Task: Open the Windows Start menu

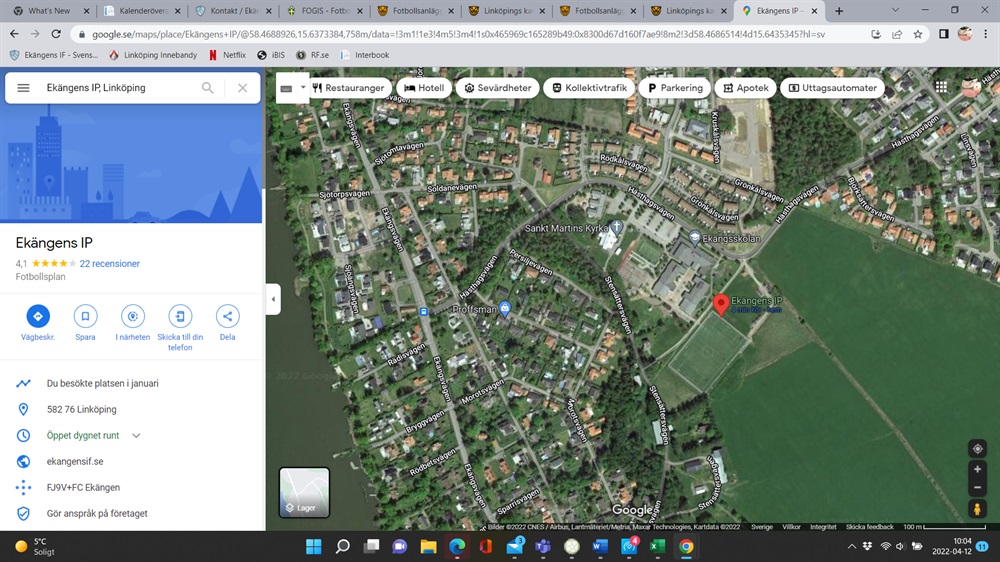Action: [314, 547]
